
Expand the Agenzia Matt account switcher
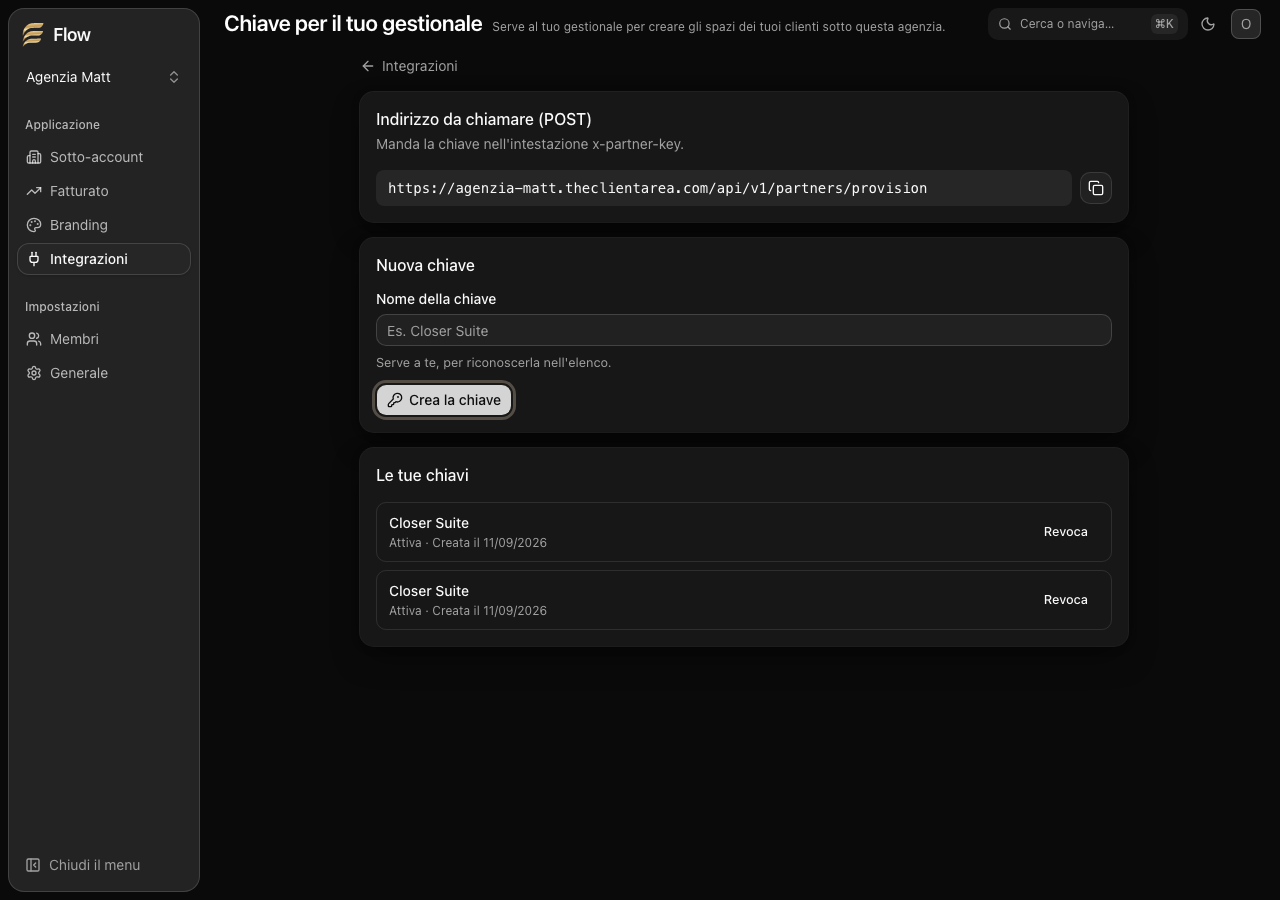(104, 77)
